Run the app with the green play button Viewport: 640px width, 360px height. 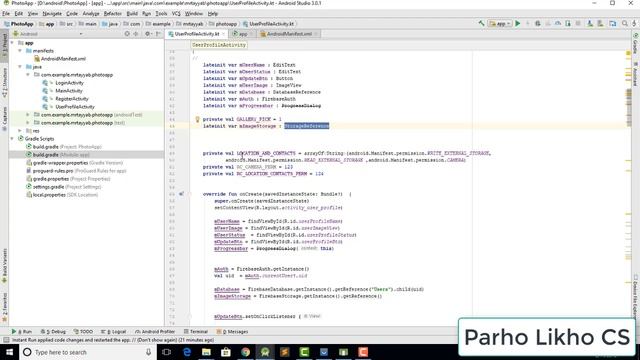tap(518, 24)
